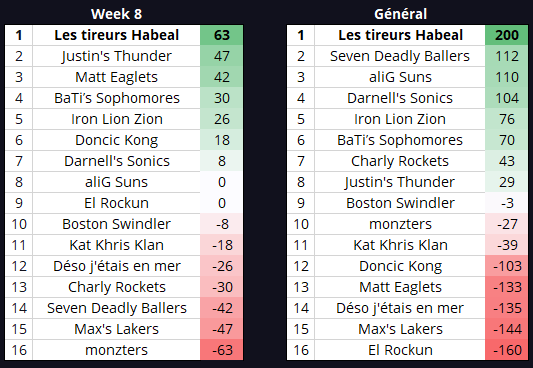533x368 pixels.
Task: Click Déso j'étais en mer in Week 8
Action: pos(117,266)
